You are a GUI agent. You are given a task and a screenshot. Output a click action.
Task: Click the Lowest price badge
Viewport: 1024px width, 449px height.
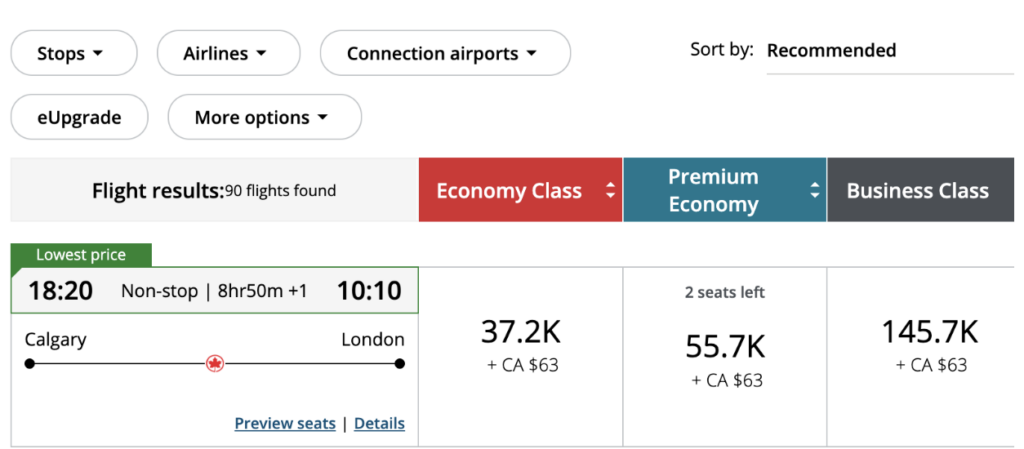[81, 255]
